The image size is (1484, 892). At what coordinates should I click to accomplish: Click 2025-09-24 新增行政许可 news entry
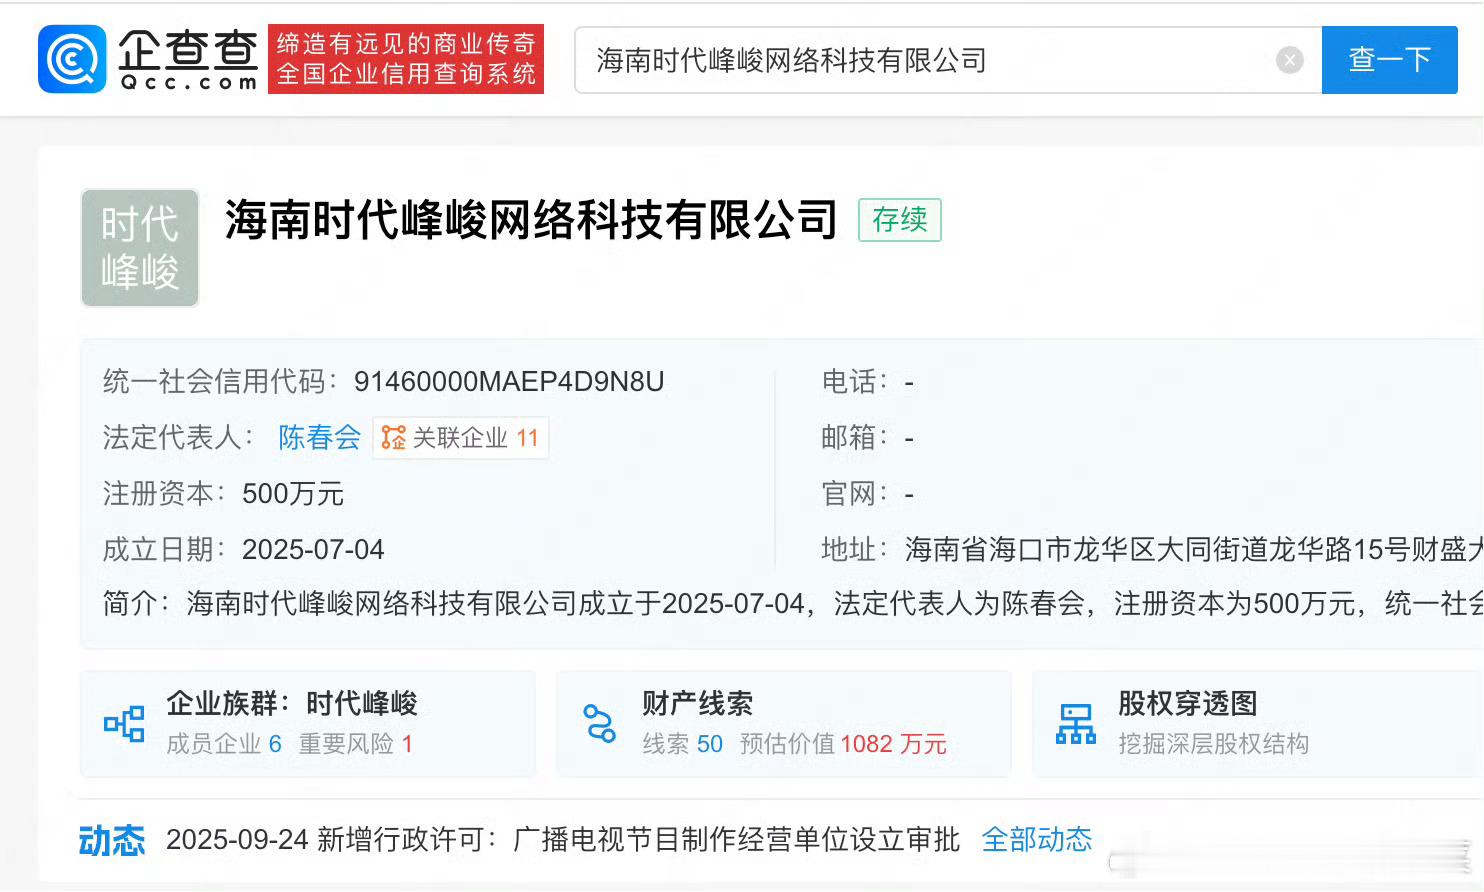coord(563,839)
